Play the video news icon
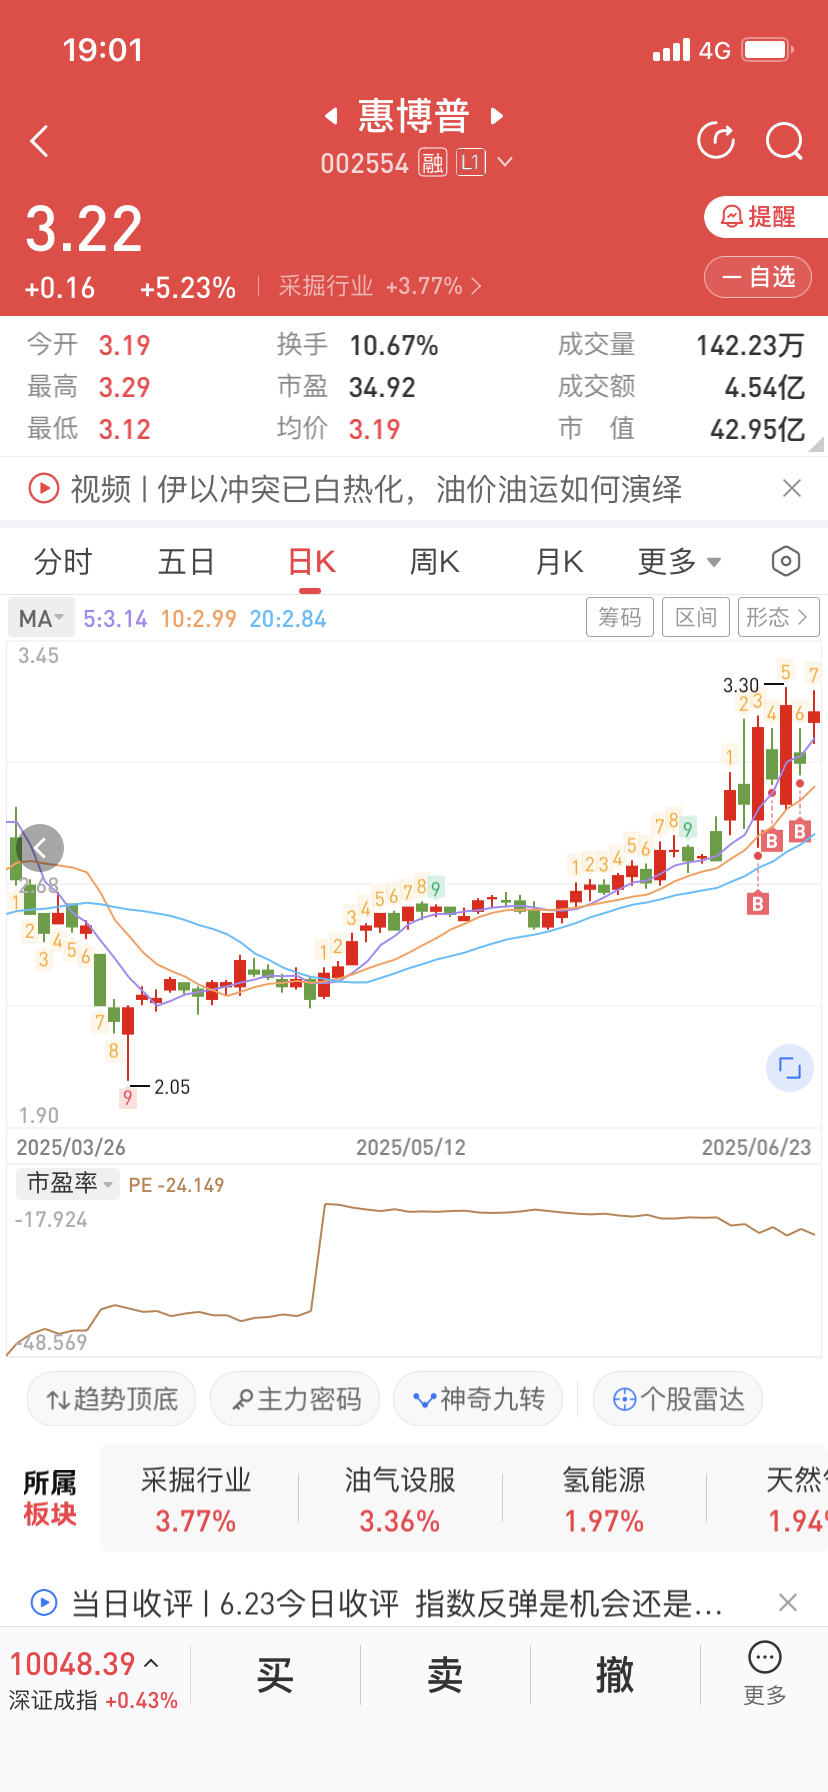 tap(44, 489)
